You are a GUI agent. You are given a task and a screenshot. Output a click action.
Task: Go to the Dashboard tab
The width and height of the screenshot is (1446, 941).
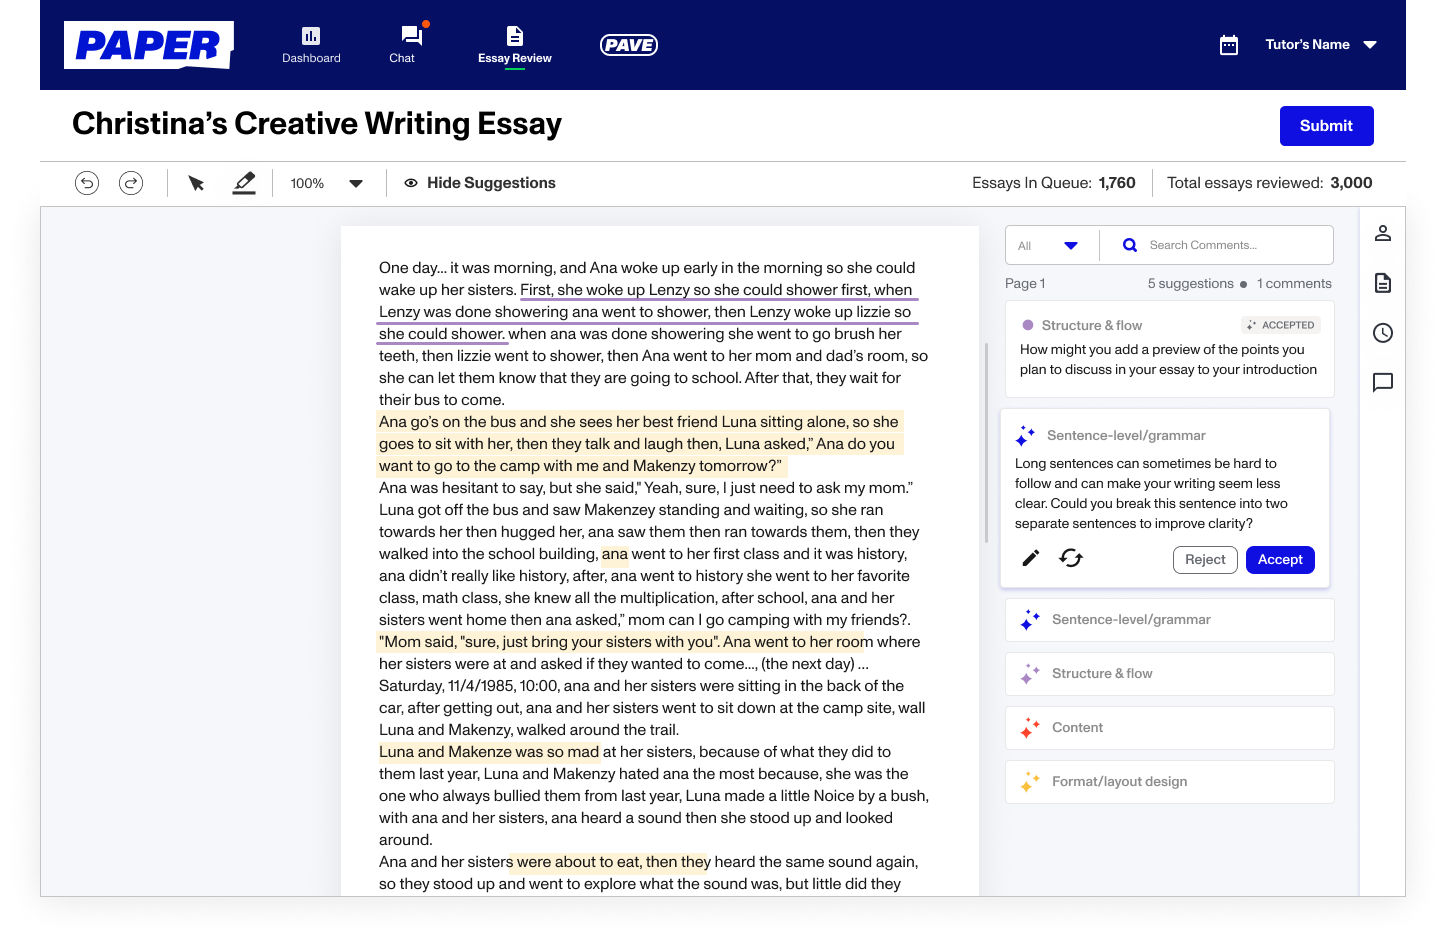pyautogui.click(x=311, y=45)
